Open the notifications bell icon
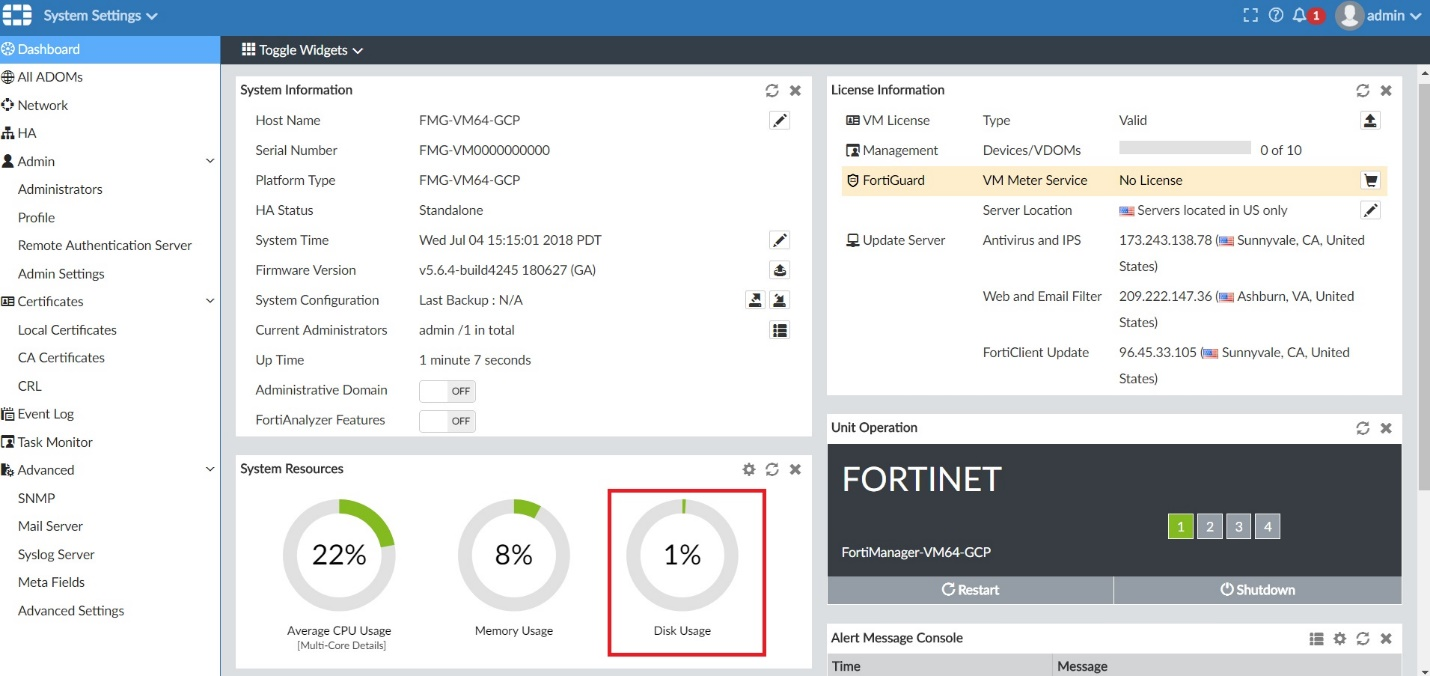The height and width of the screenshot is (676, 1430). pos(1299,16)
